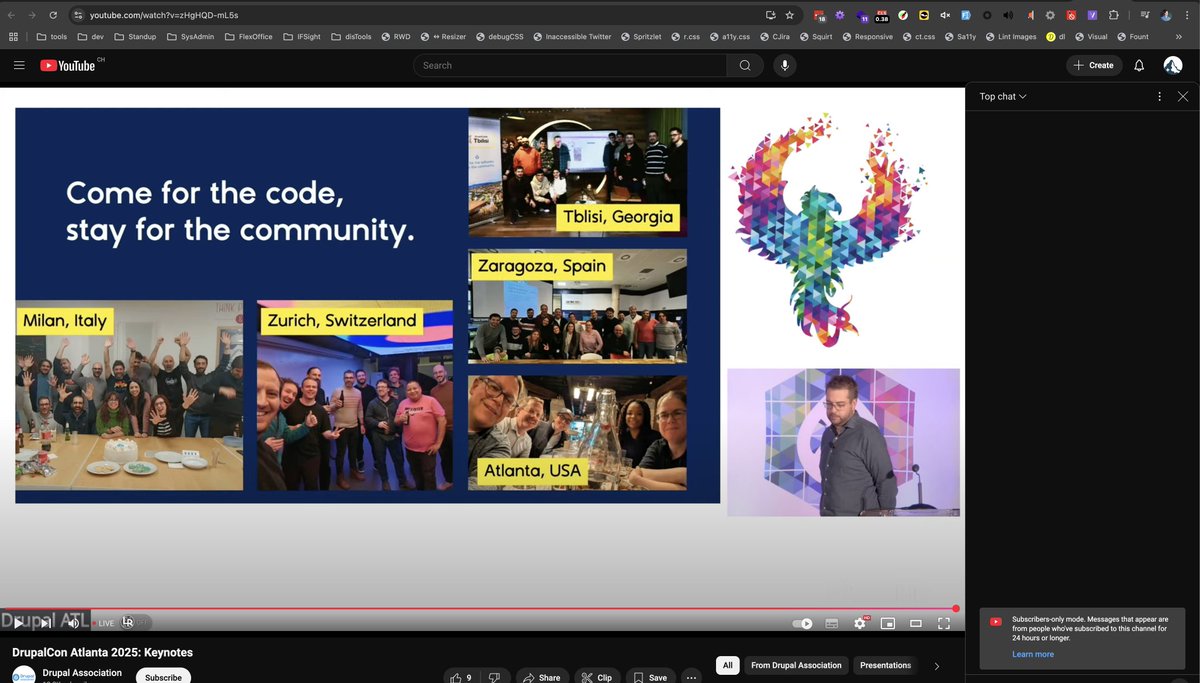Show more chips with right chevron
1200x683 pixels.
pyautogui.click(x=937, y=665)
